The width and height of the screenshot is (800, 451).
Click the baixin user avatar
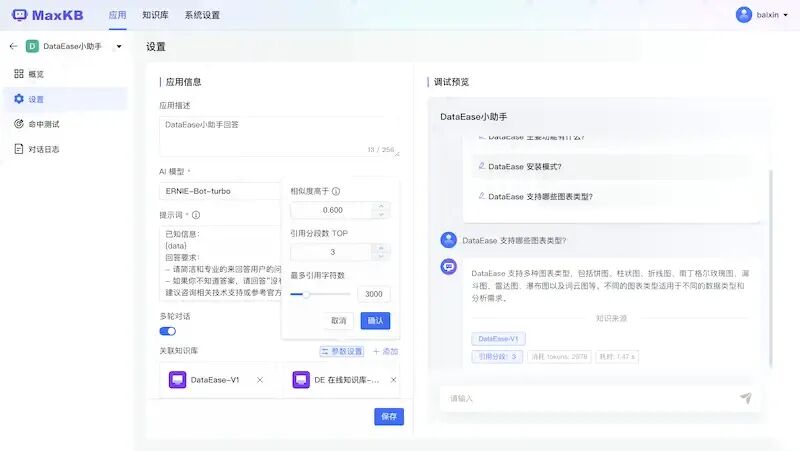pos(743,15)
